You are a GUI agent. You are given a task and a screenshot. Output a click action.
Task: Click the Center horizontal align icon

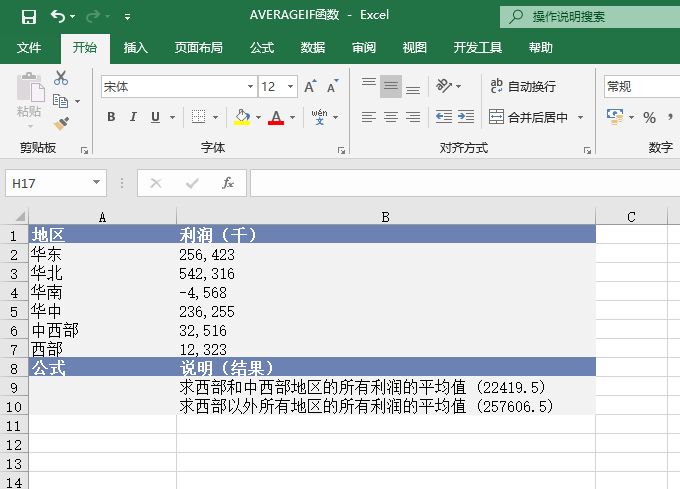coord(390,117)
